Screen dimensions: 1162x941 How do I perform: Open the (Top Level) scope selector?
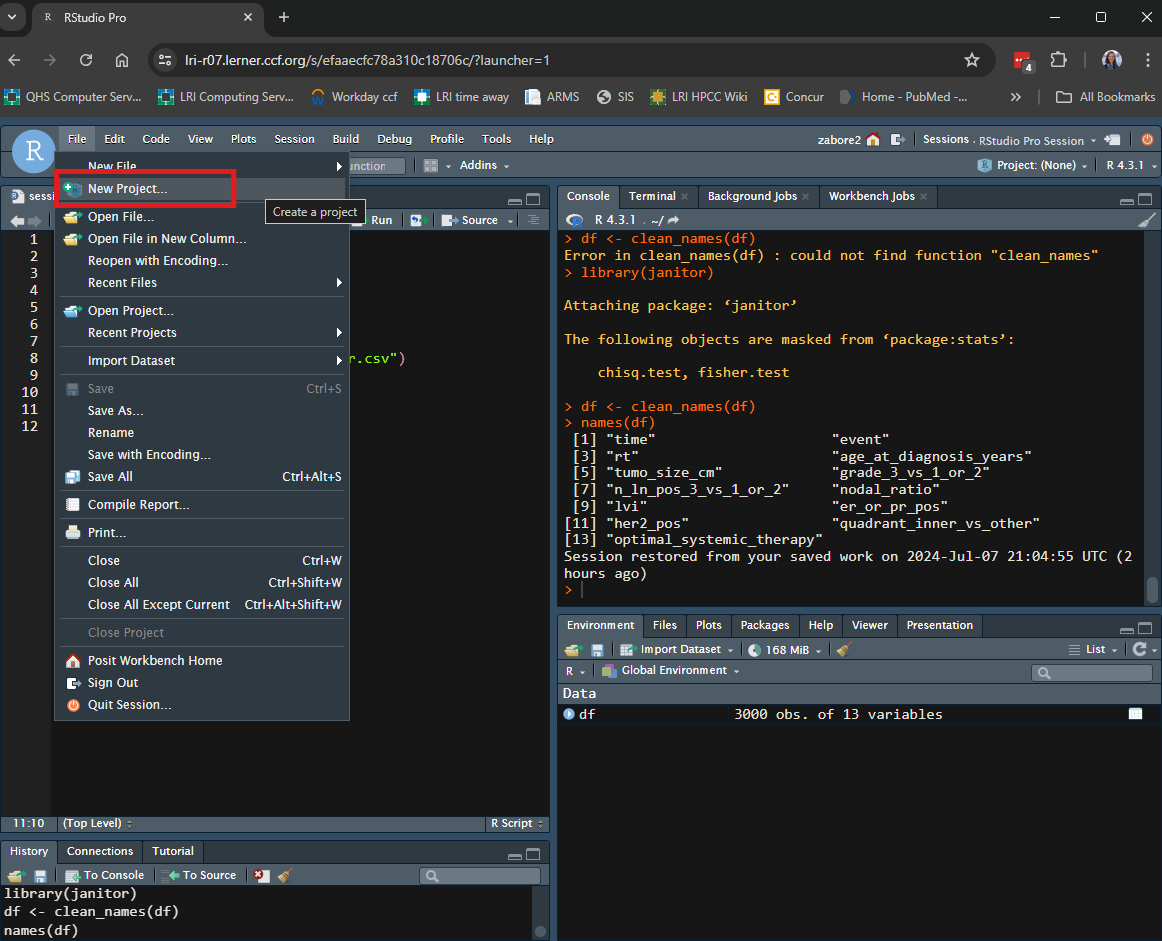[97, 823]
